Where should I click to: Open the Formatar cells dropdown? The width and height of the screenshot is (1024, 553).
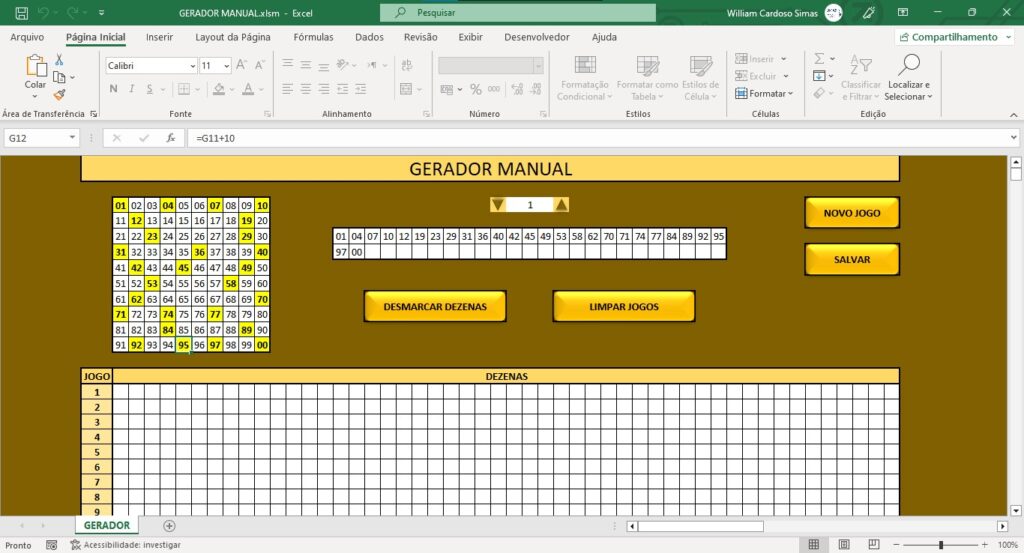764,93
